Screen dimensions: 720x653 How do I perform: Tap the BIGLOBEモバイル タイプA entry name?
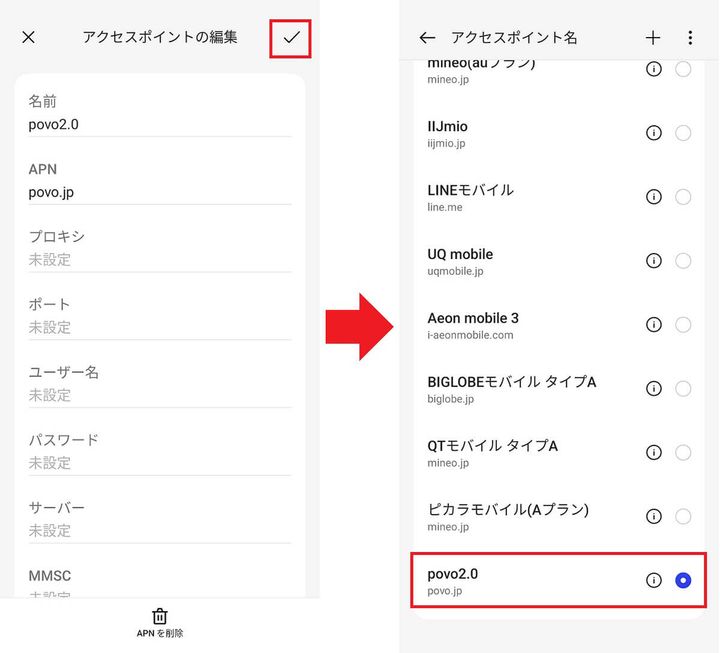pos(512,382)
